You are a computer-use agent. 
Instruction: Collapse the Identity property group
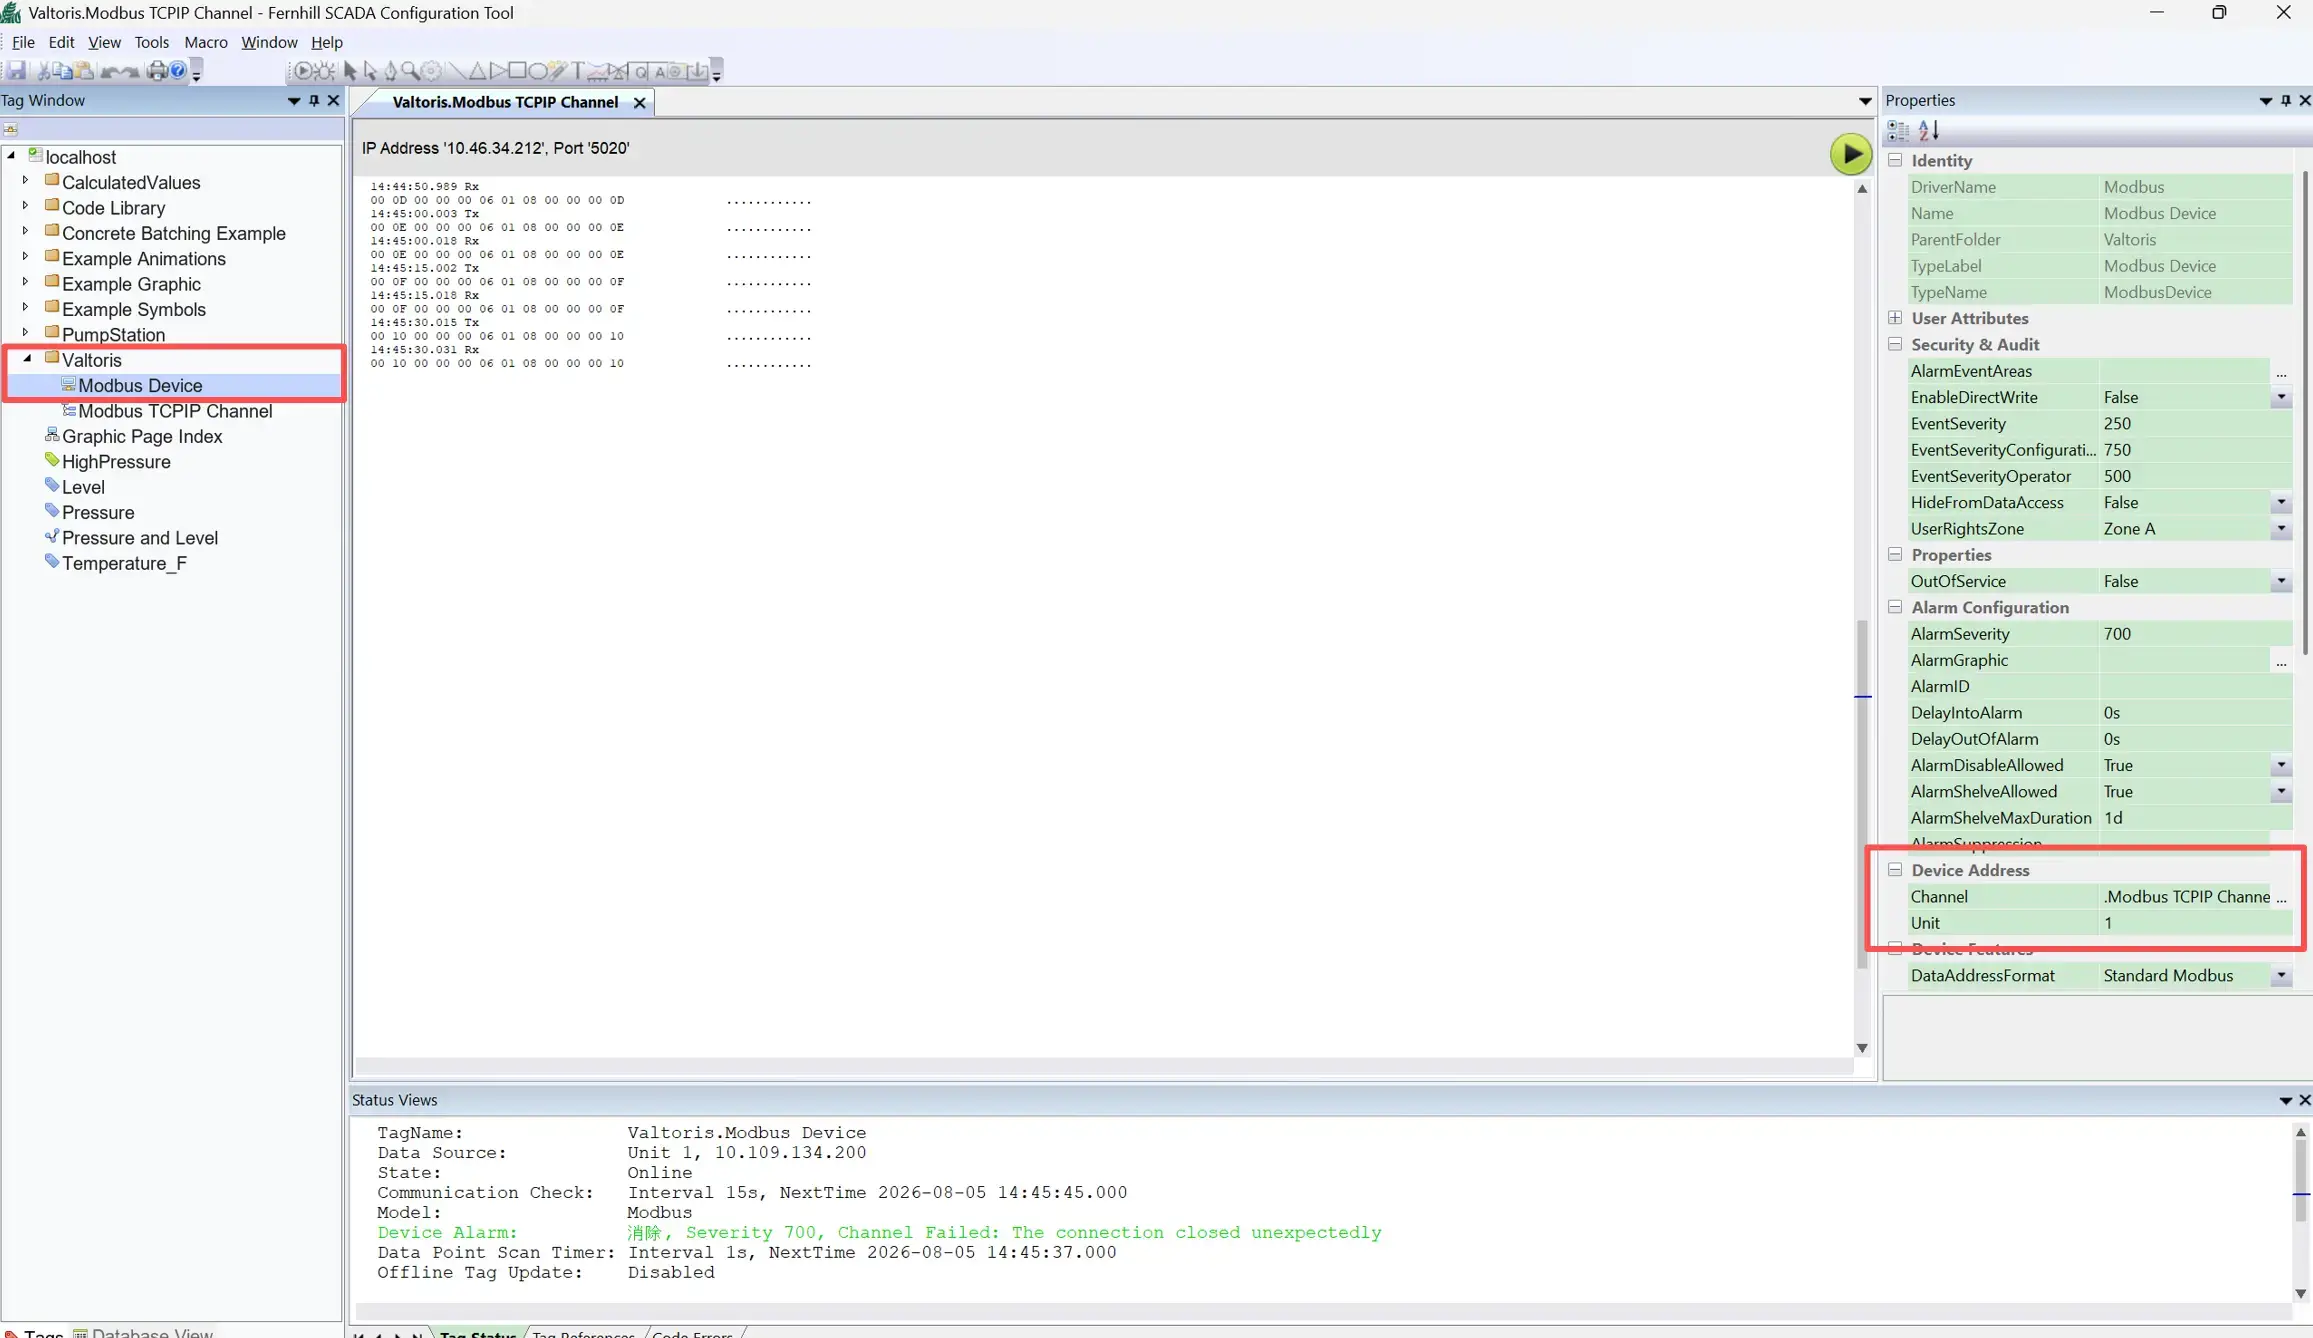coord(1895,160)
